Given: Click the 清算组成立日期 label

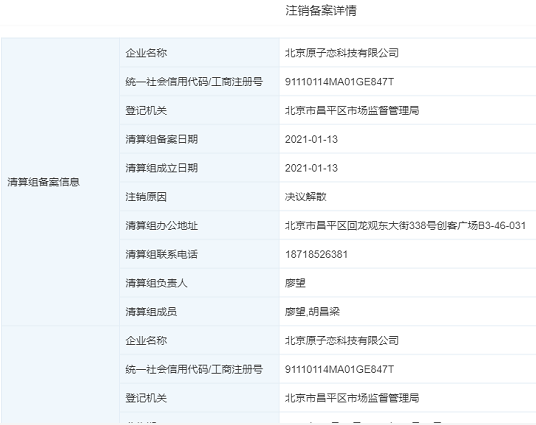Looking at the screenshot, I should point(161,168).
